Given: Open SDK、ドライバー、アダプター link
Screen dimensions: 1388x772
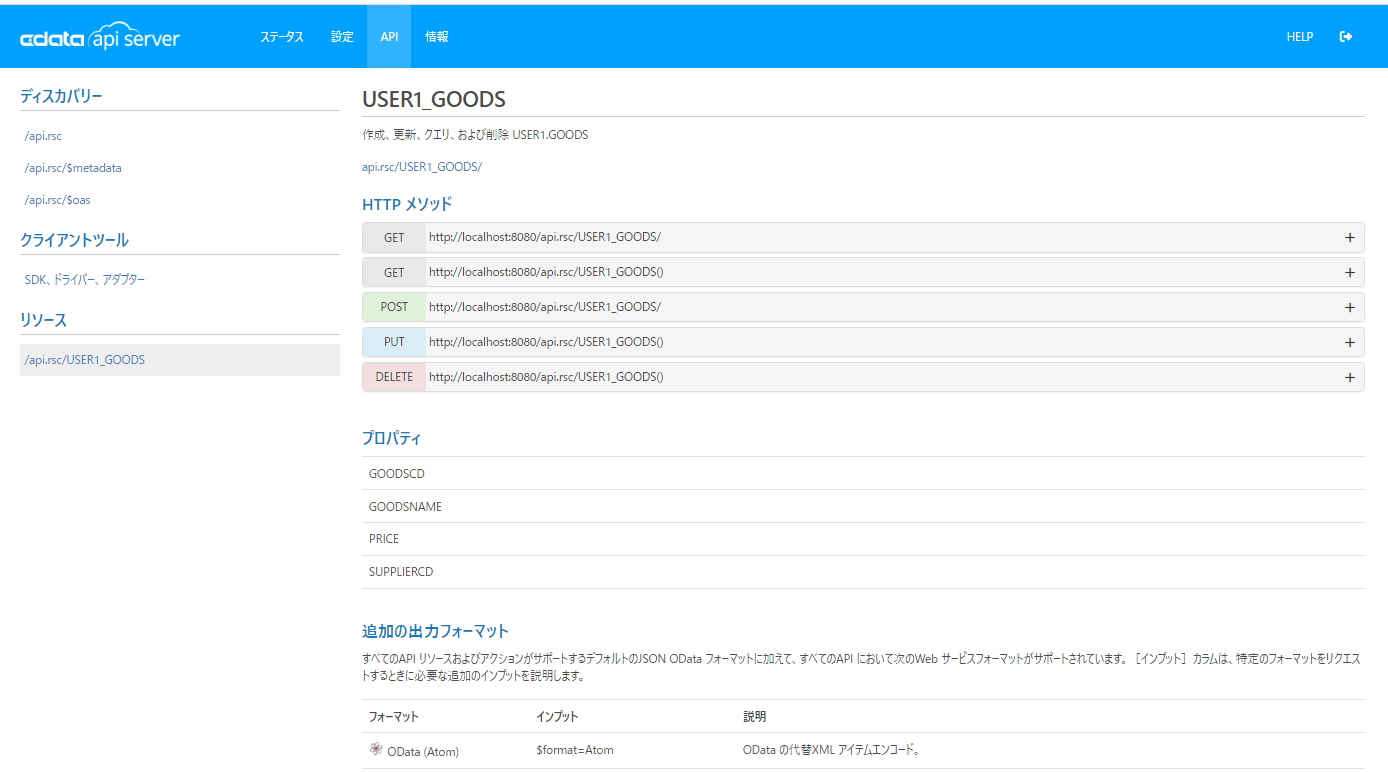Looking at the screenshot, I should pyautogui.click(x=85, y=280).
